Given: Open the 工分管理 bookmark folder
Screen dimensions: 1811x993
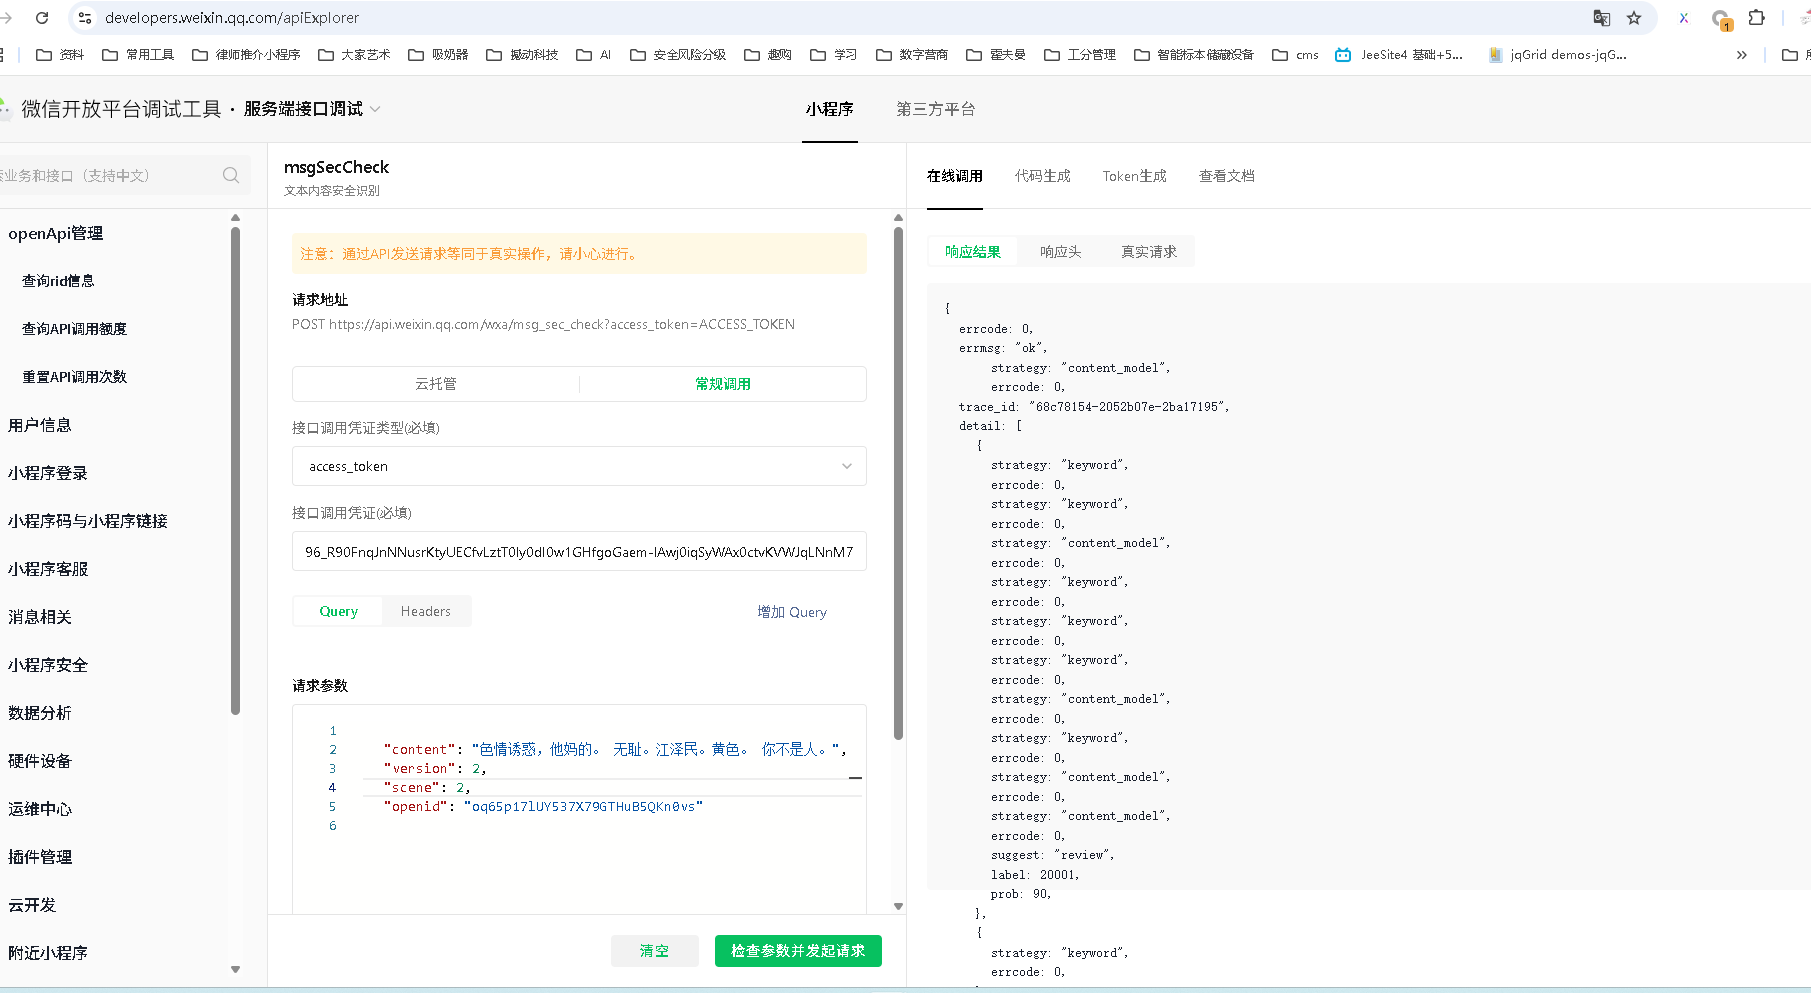Looking at the screenshot, I should point(1080,55).
